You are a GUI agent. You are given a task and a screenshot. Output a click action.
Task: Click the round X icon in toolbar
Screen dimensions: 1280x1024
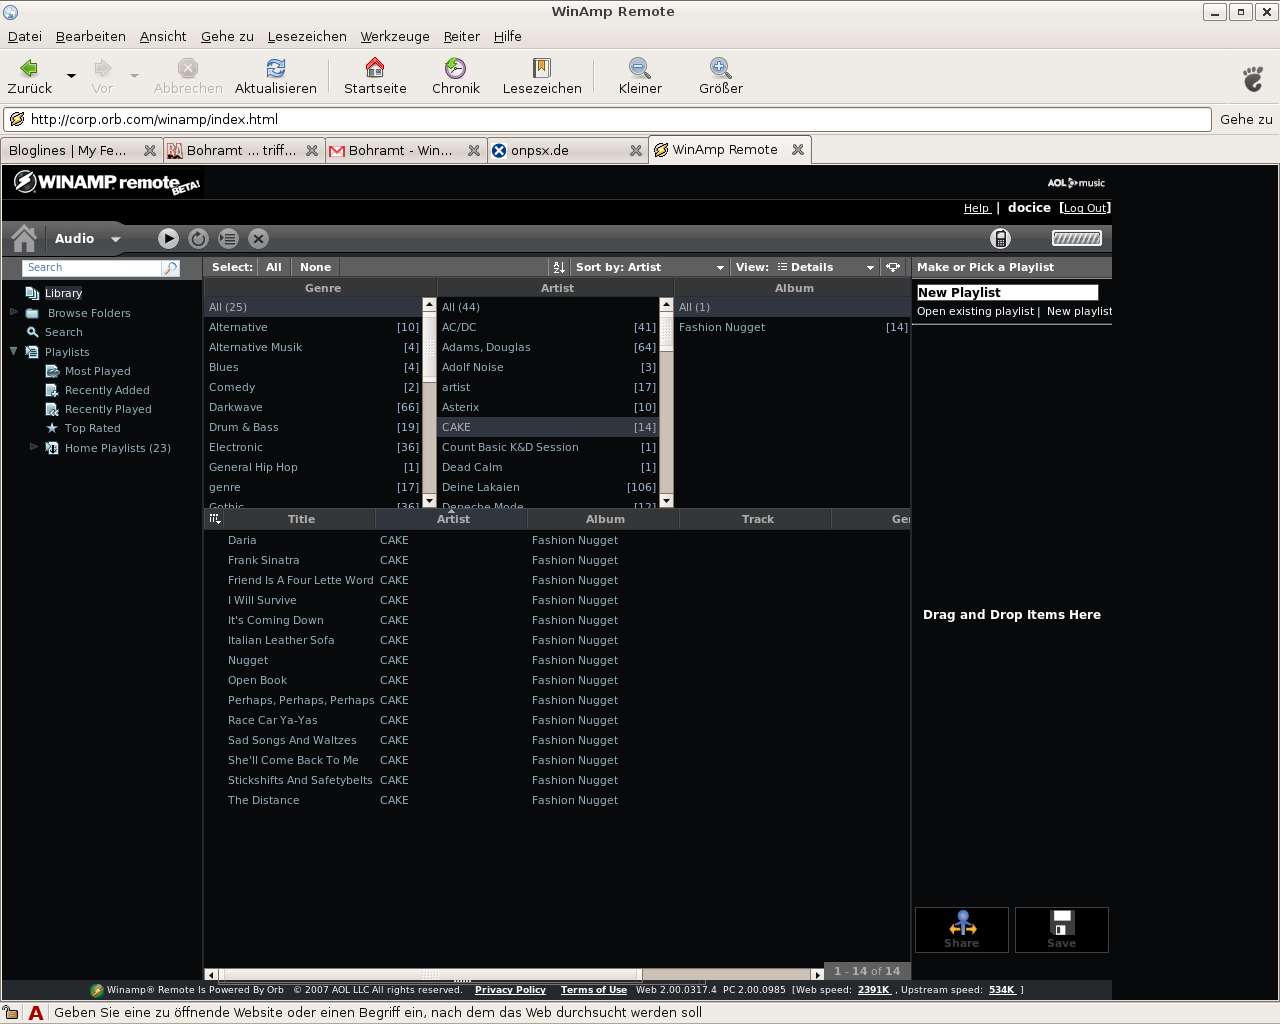click(x=258, y=238)
